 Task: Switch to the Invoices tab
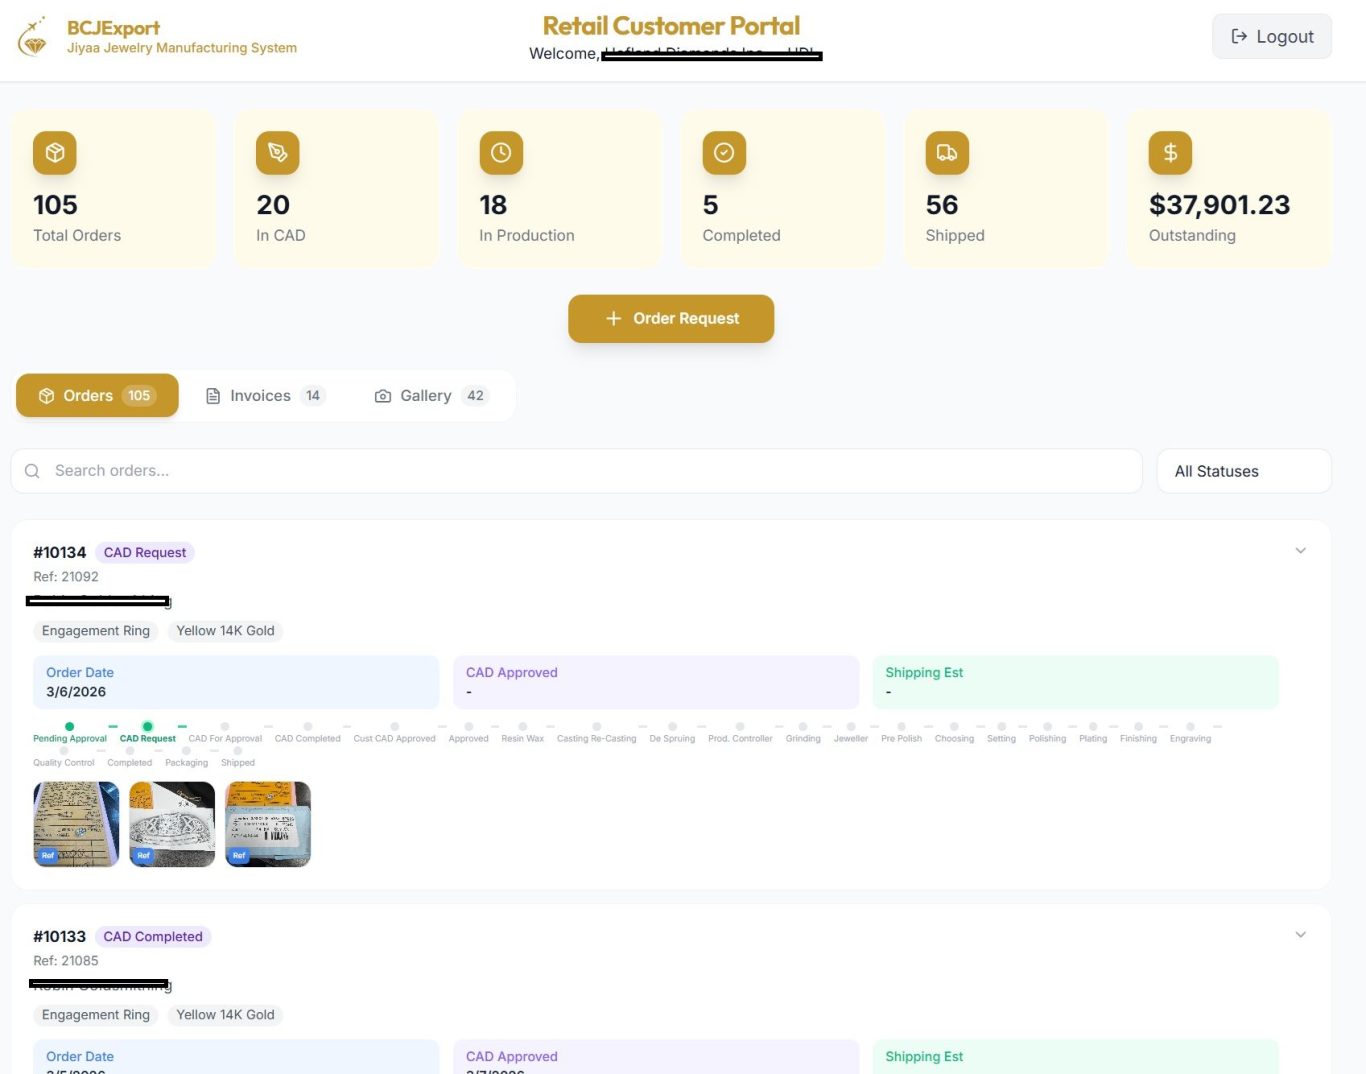[x=264, y=396]
